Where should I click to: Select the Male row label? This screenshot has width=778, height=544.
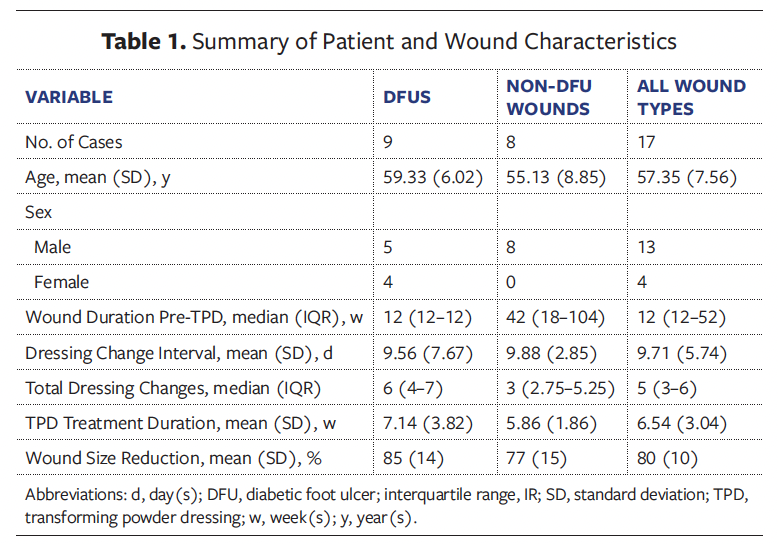tap(53, 246)
